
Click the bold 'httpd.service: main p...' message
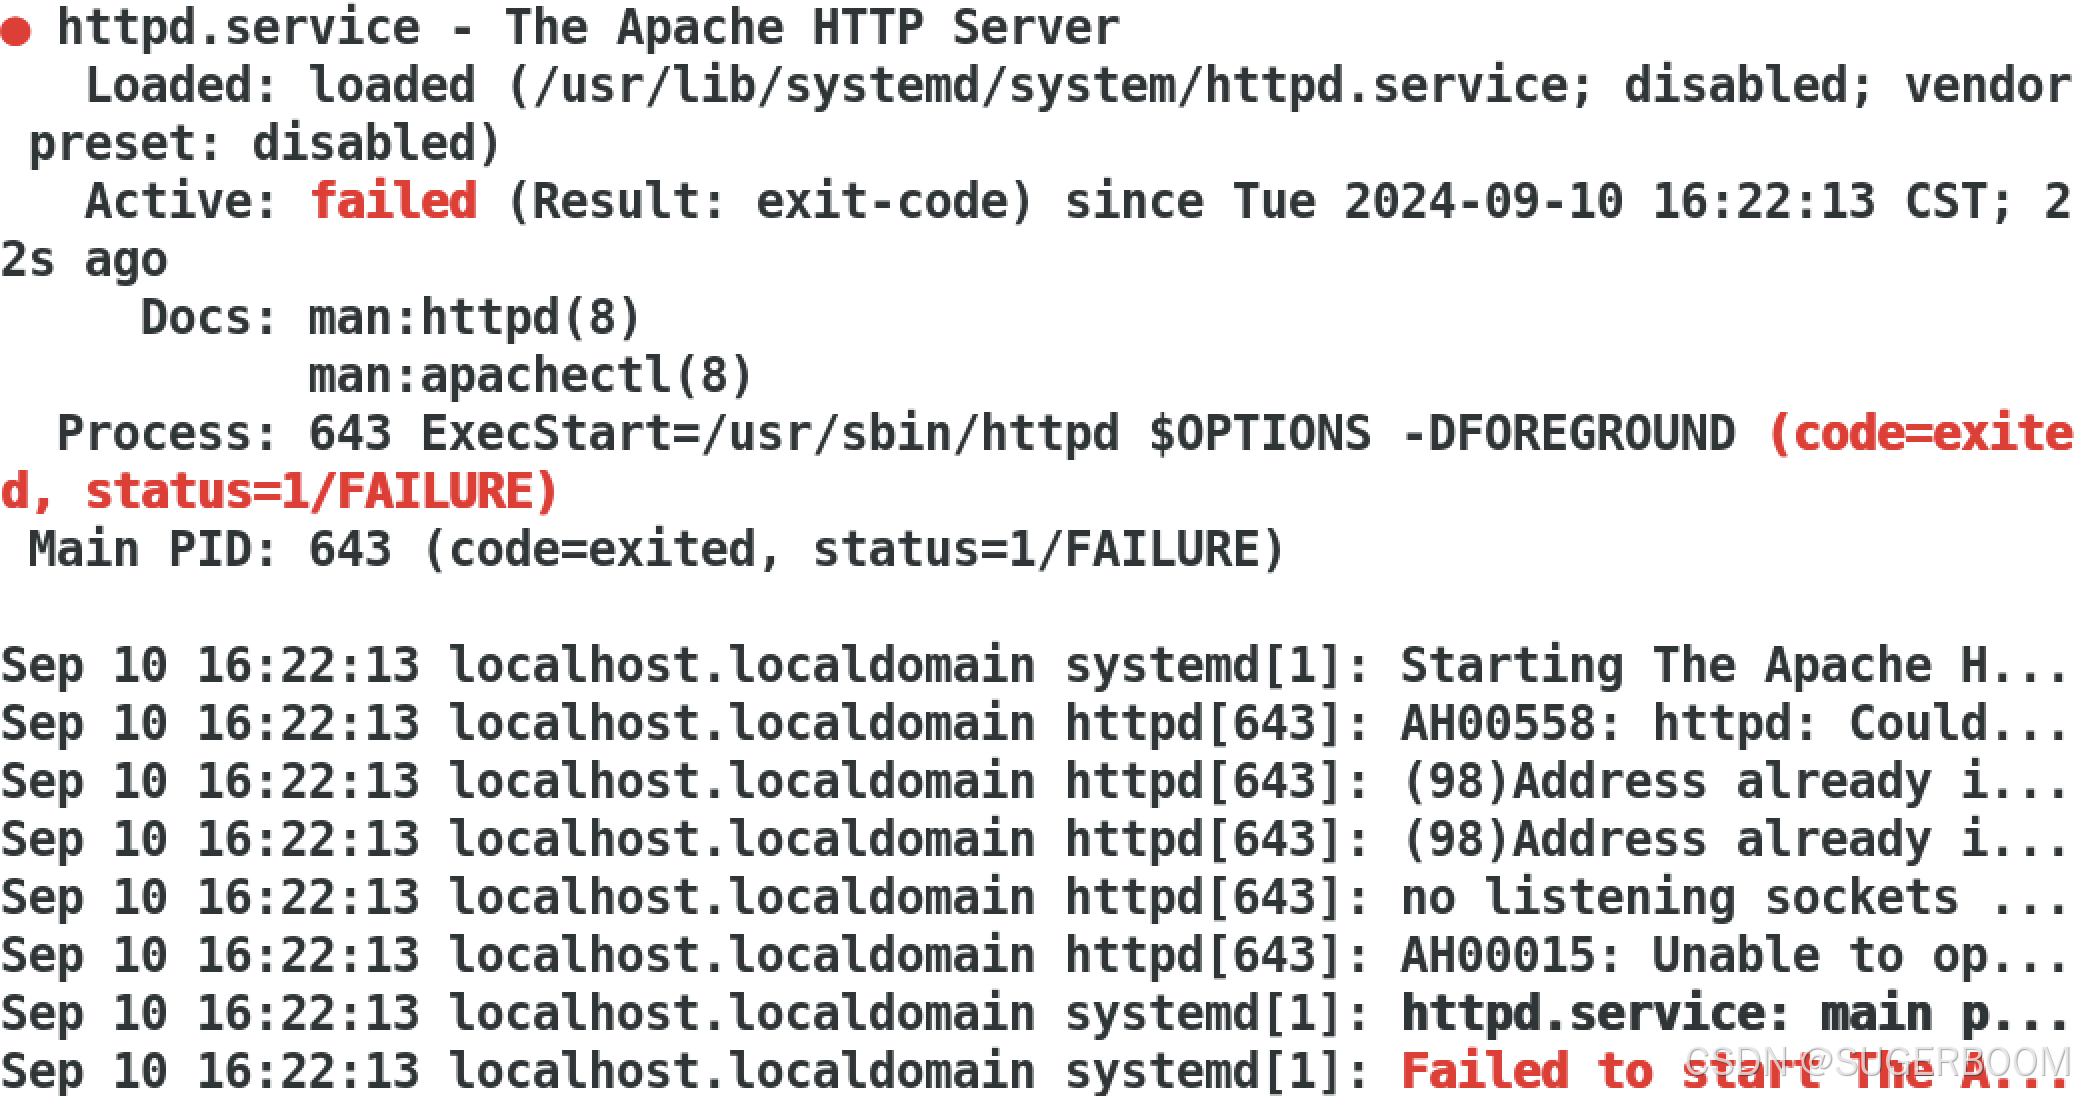pos(1733,1014)
